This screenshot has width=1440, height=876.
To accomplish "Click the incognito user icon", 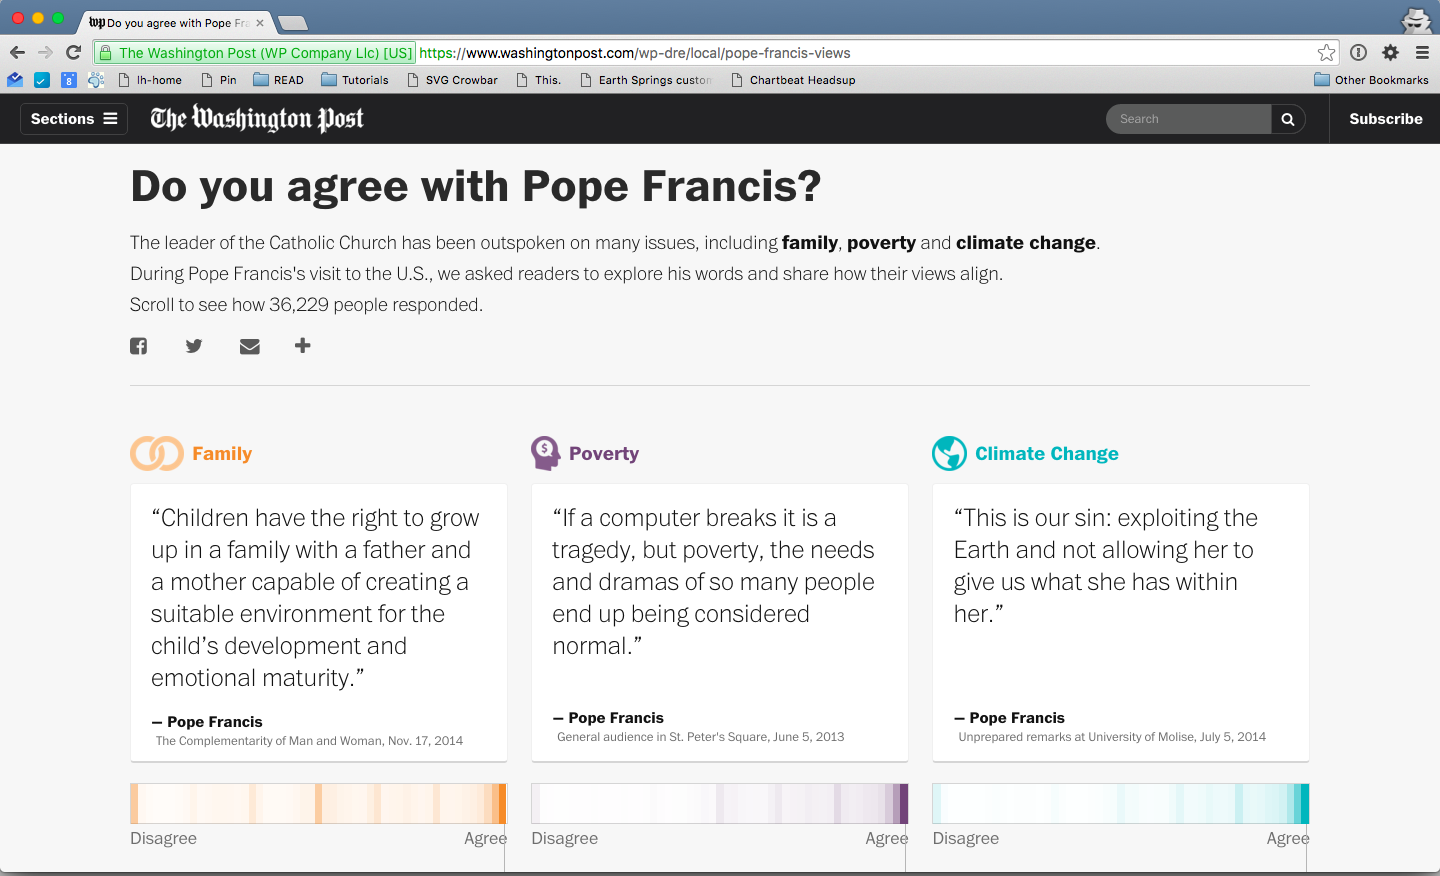I will pyautogui.click(x=1416, y=20).
